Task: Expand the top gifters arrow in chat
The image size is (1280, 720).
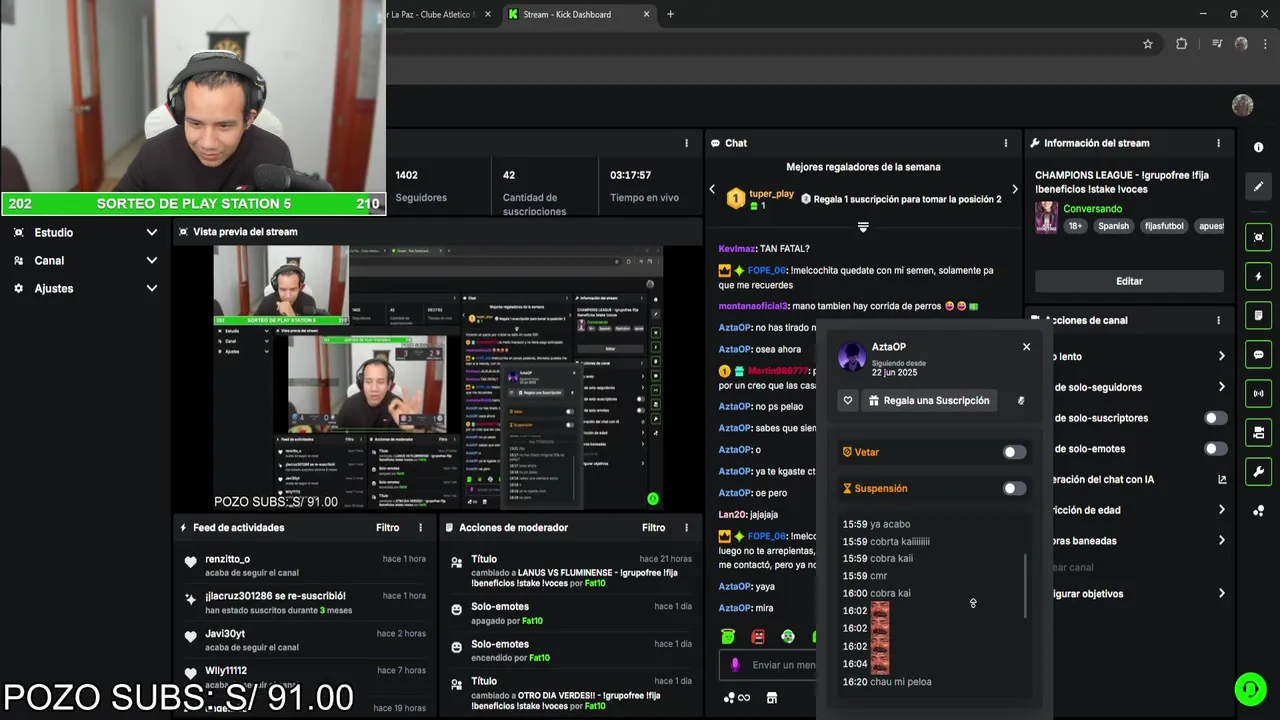Action: tap(863, 228)
